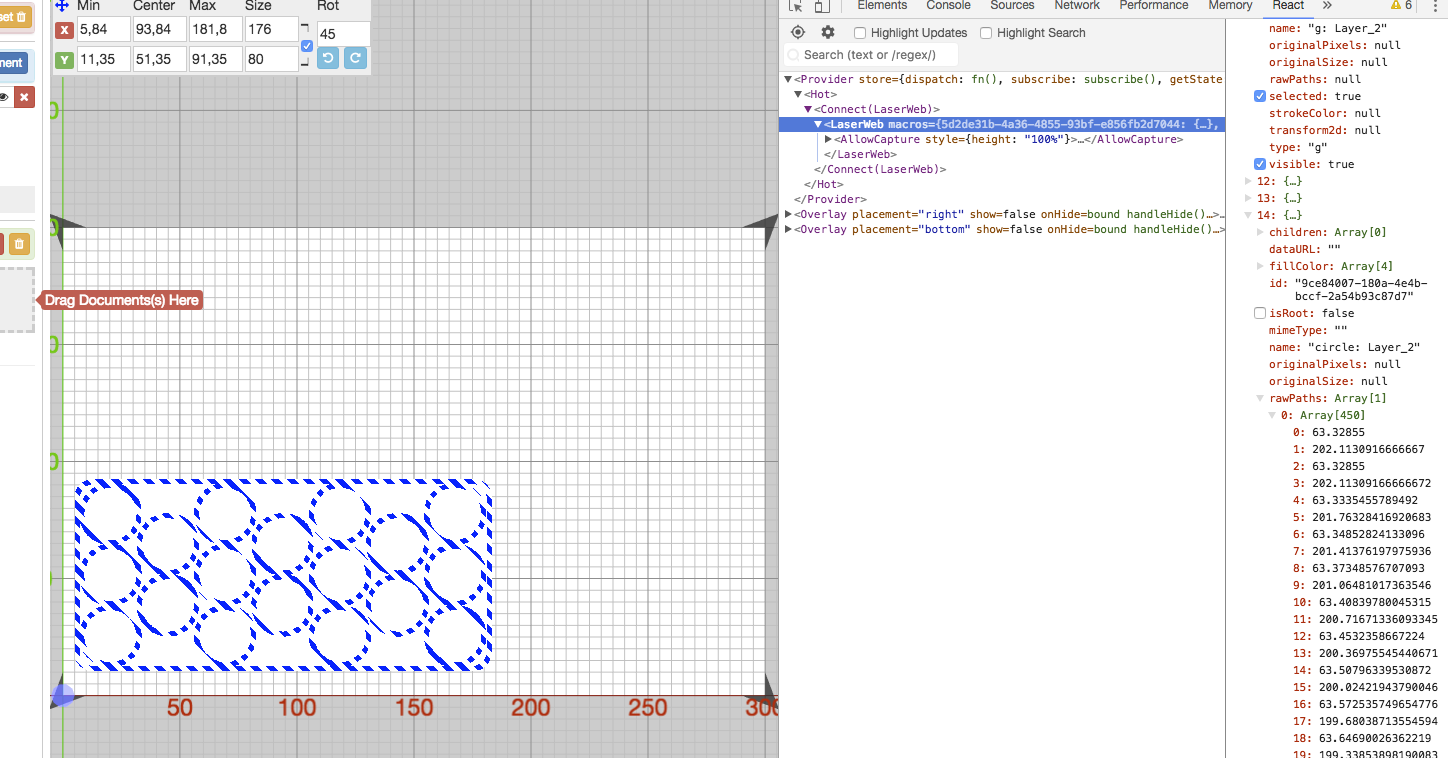Click the blue circles design on canvas
Screen dimensions: 1448x758
pos(283,574)
